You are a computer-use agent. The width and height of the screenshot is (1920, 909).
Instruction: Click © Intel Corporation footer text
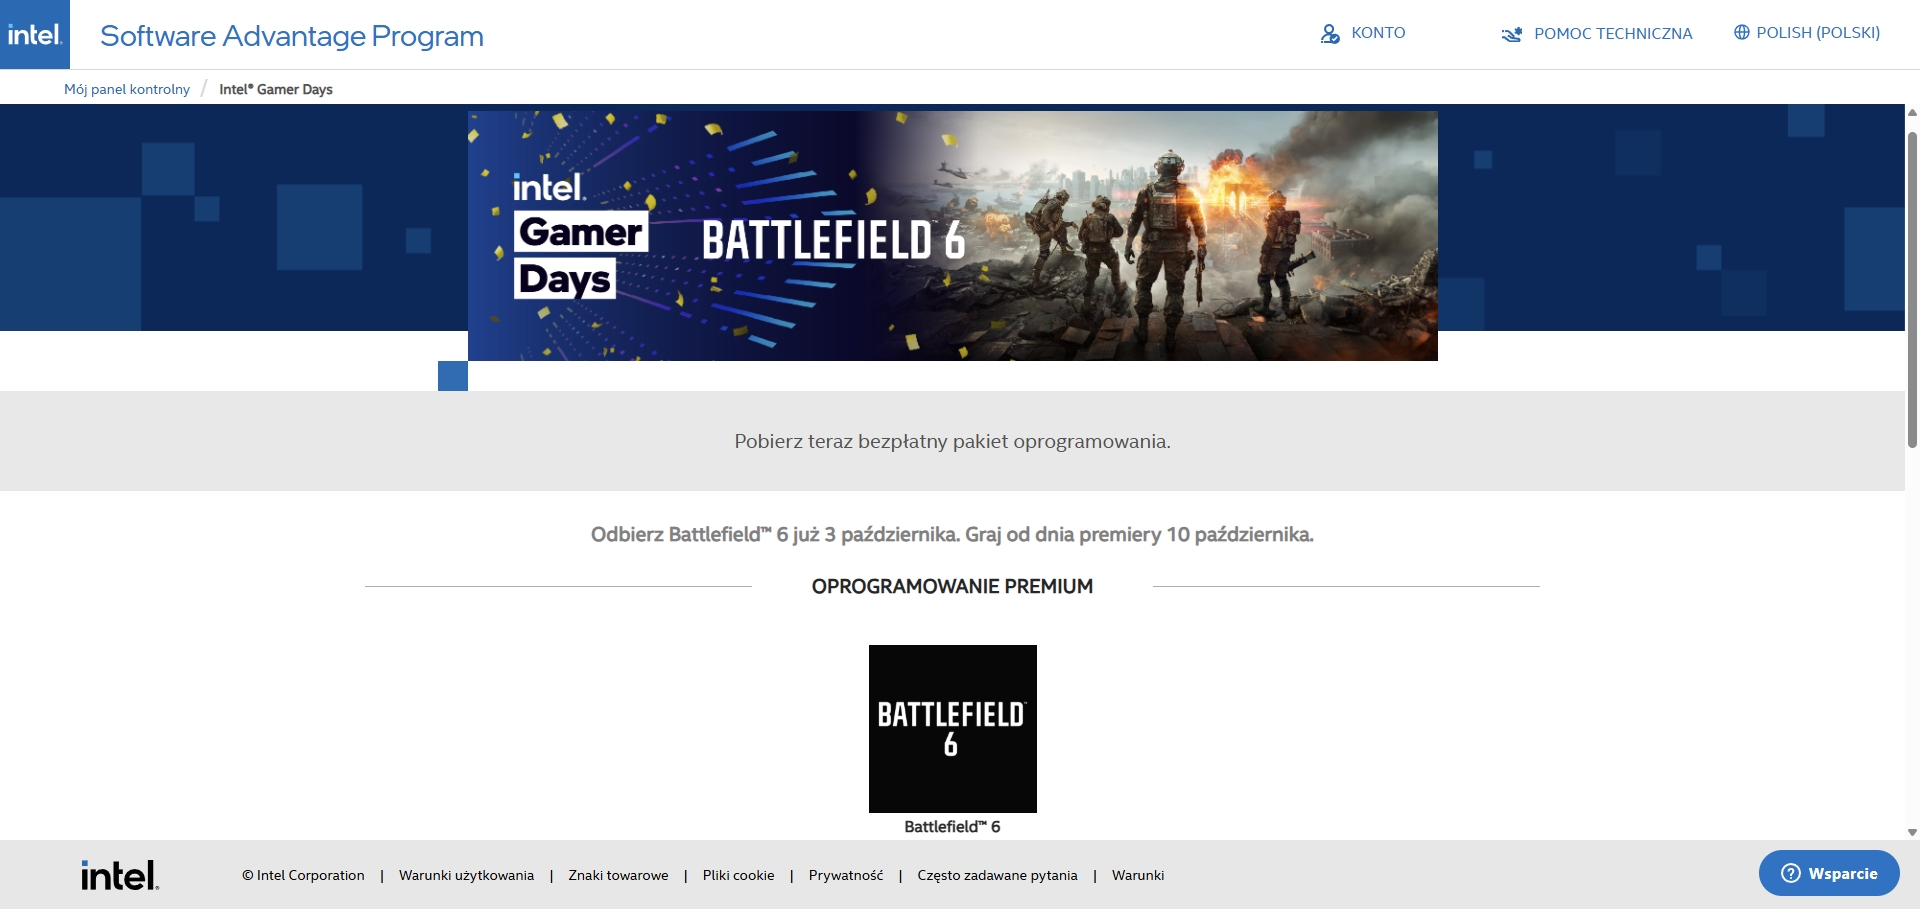point(303,876)
